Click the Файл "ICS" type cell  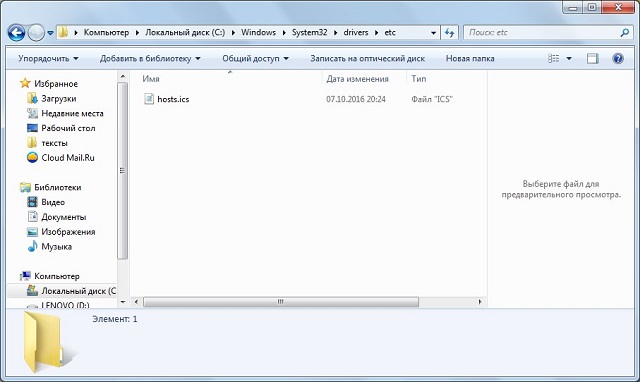pyautogui.click(x=432, y=99)
